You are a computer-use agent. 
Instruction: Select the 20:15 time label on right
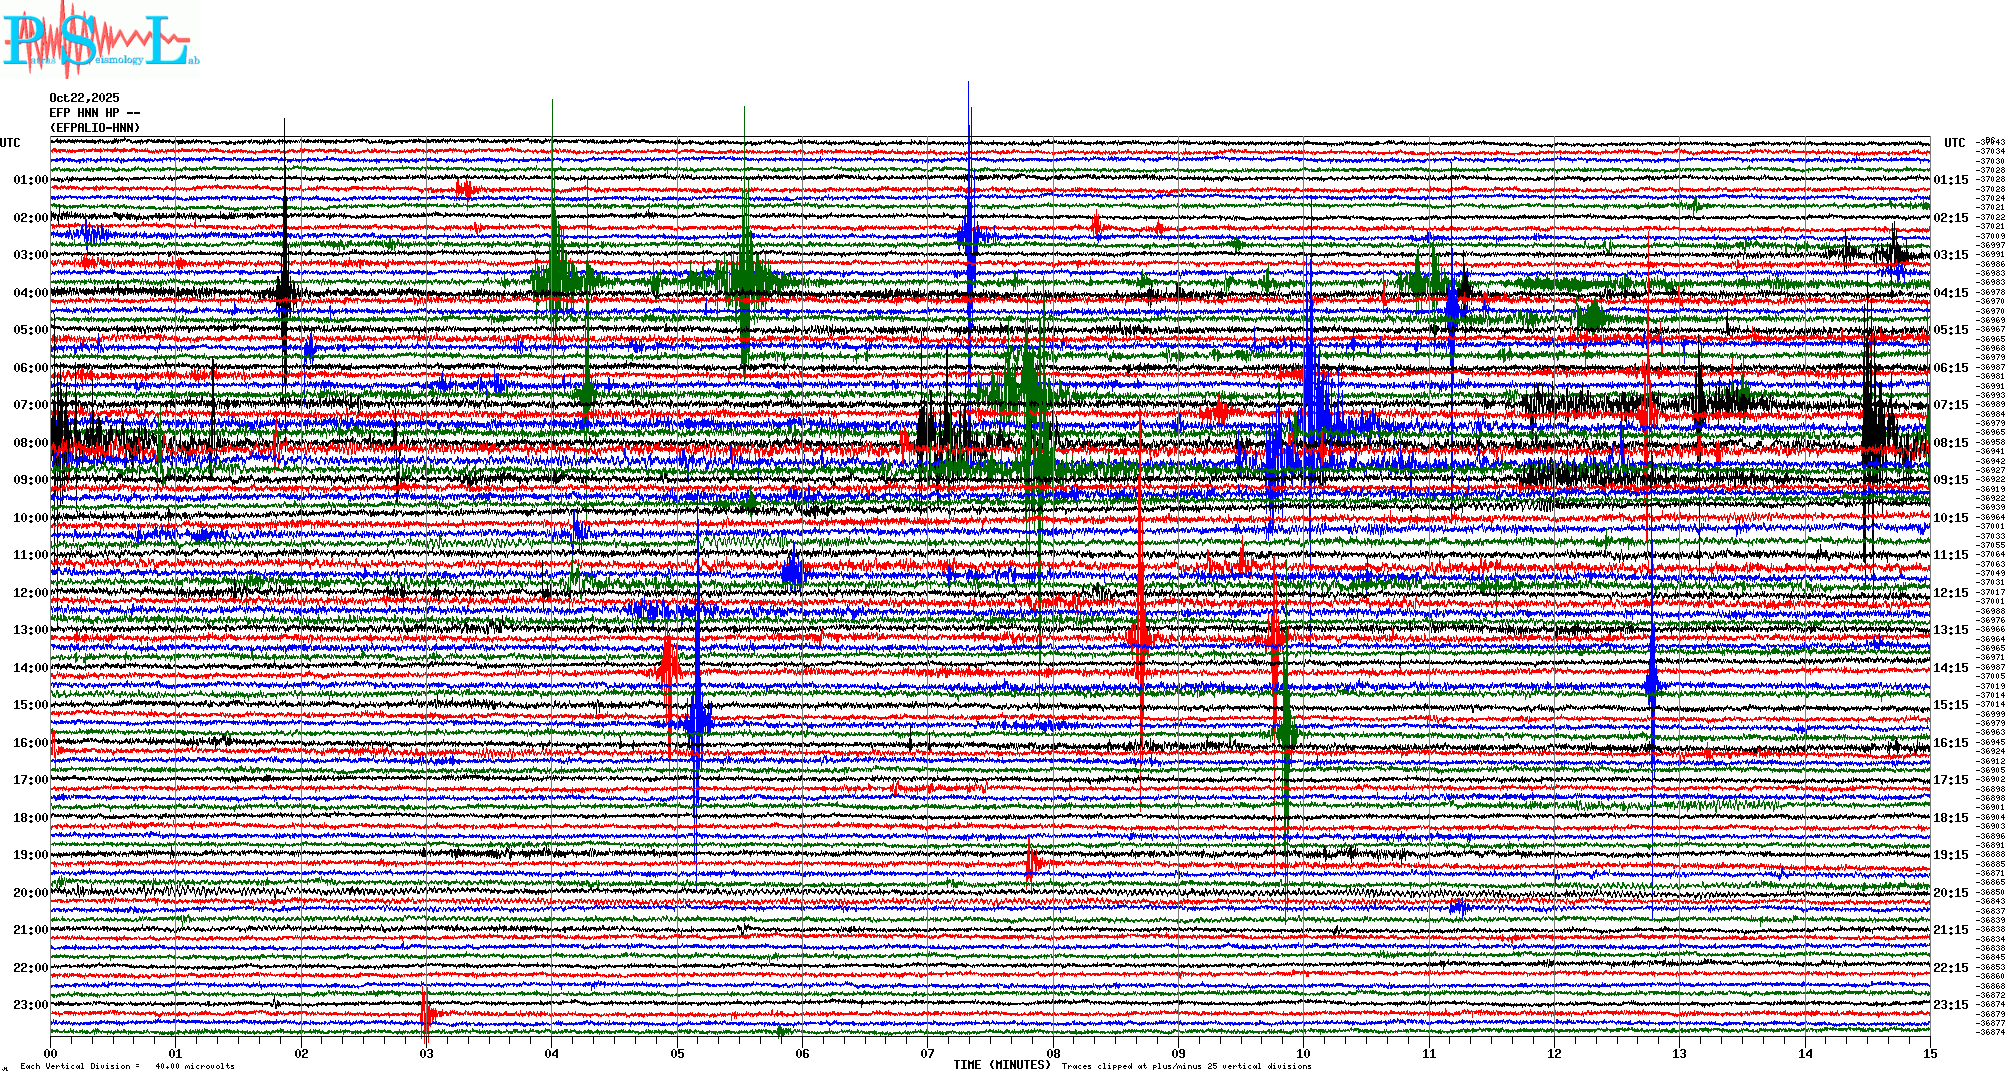1950,893
